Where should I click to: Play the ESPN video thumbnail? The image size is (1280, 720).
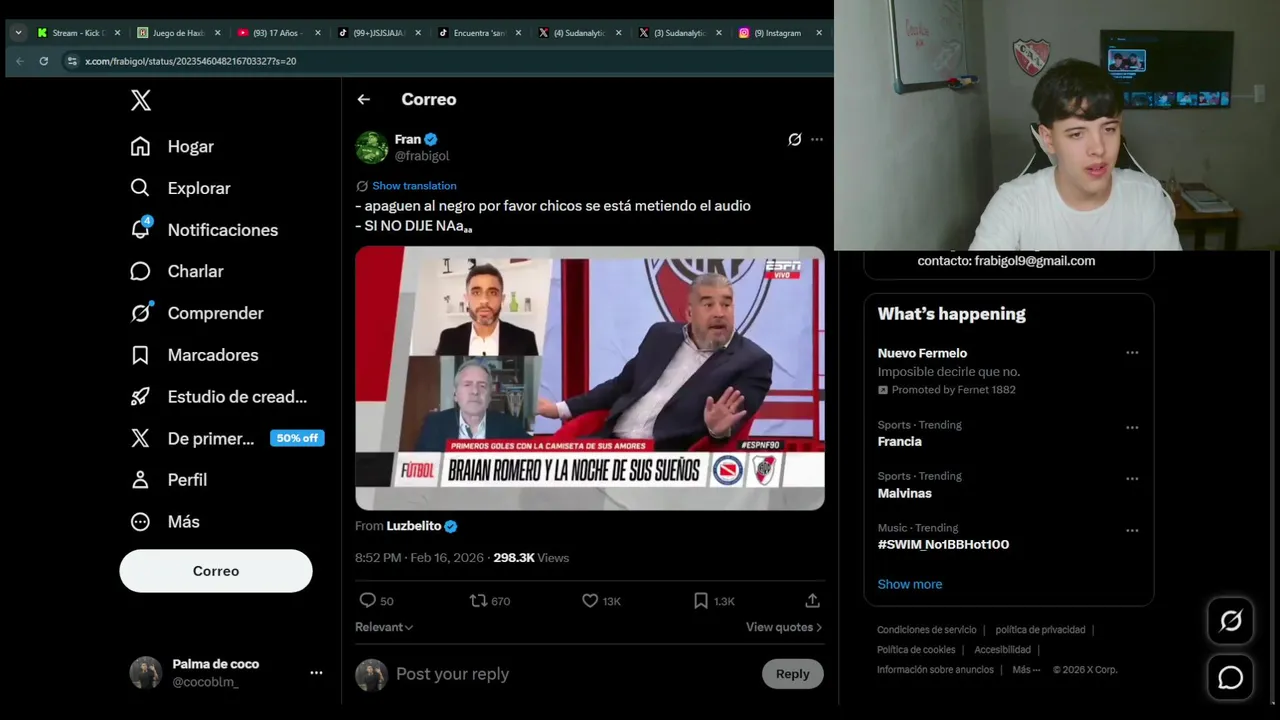pyautogui.click(x=590, y=378)
